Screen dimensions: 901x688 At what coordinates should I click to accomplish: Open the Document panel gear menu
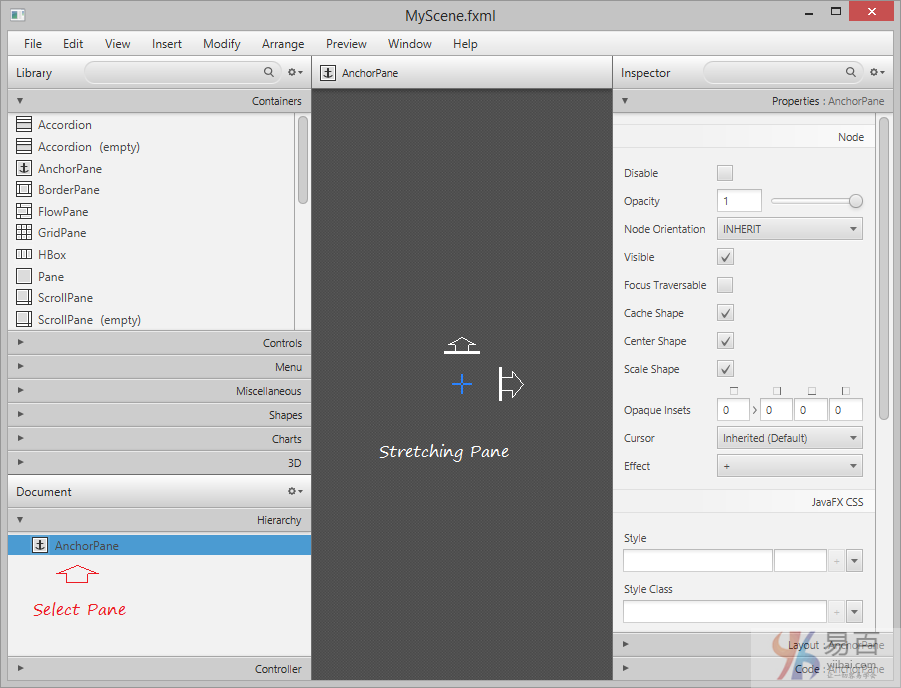tap(295, 492)
